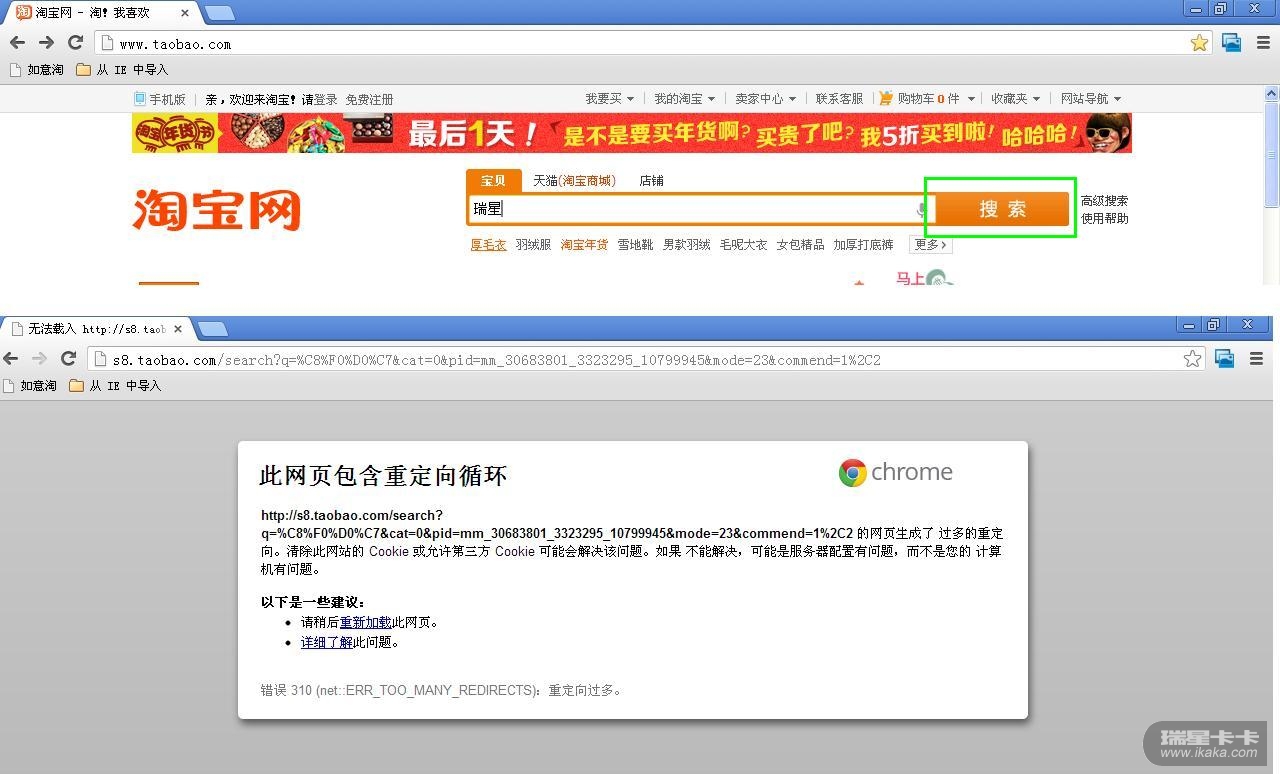Open the 联系客服 customer service link
The width and height of the screenshot is (1280, 774).
839,99
